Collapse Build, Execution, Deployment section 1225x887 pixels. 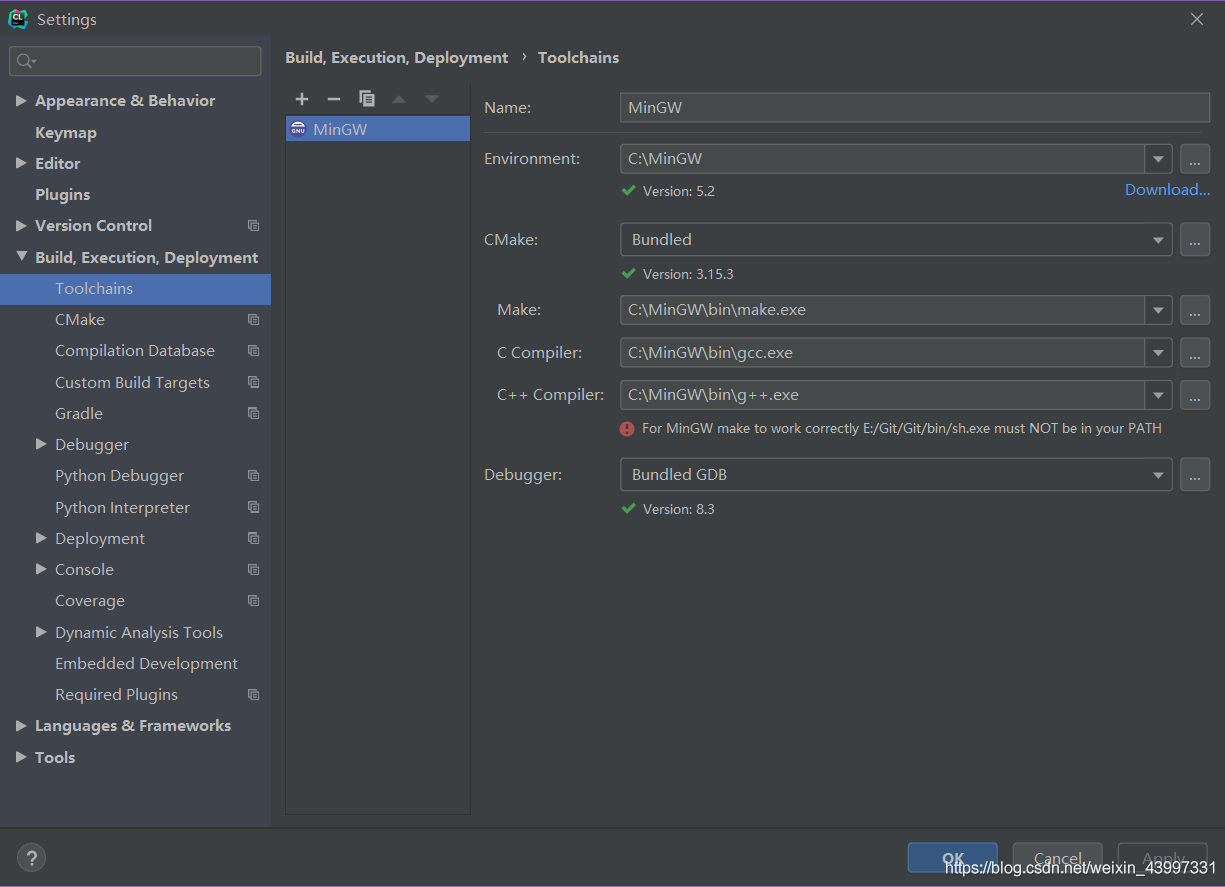[x=21, y=257]
